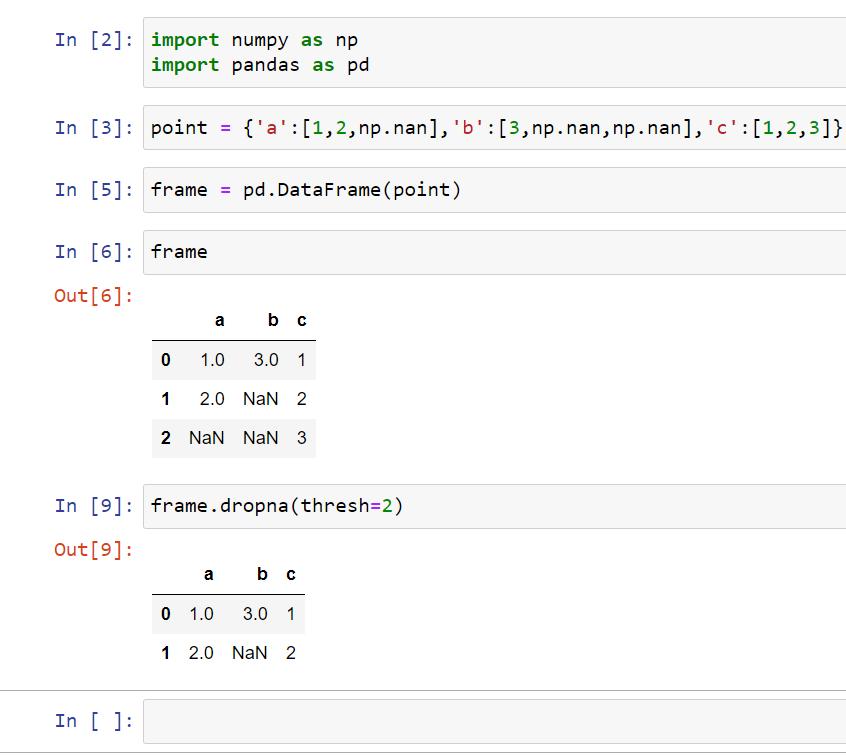Click the In [3]: prompt label

(94, 128)
